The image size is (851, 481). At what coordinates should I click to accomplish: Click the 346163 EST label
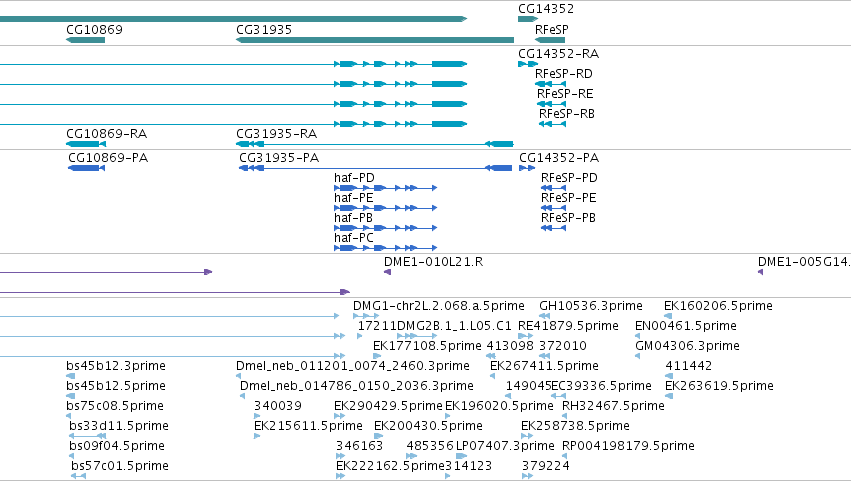click(x=359, y=446)
